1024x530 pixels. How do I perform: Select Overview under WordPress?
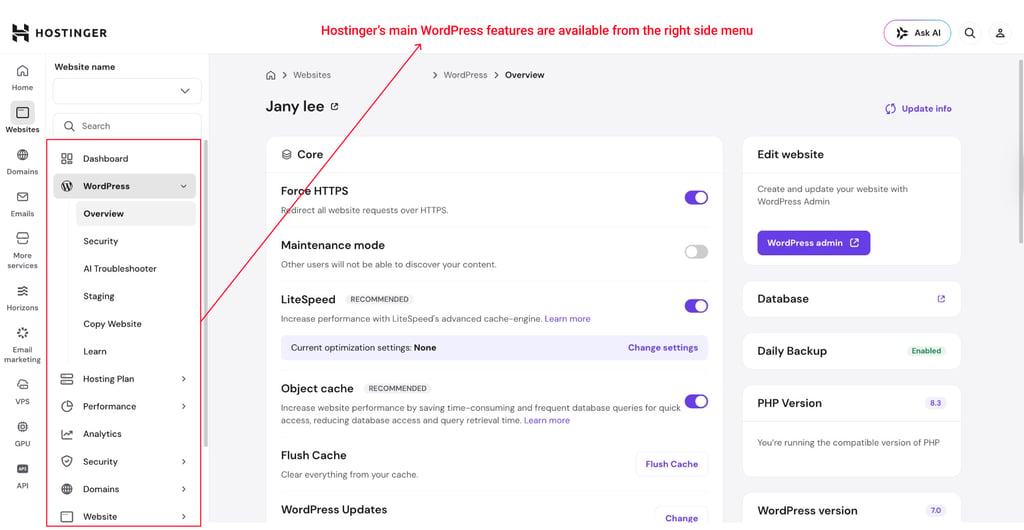[136, 213]
